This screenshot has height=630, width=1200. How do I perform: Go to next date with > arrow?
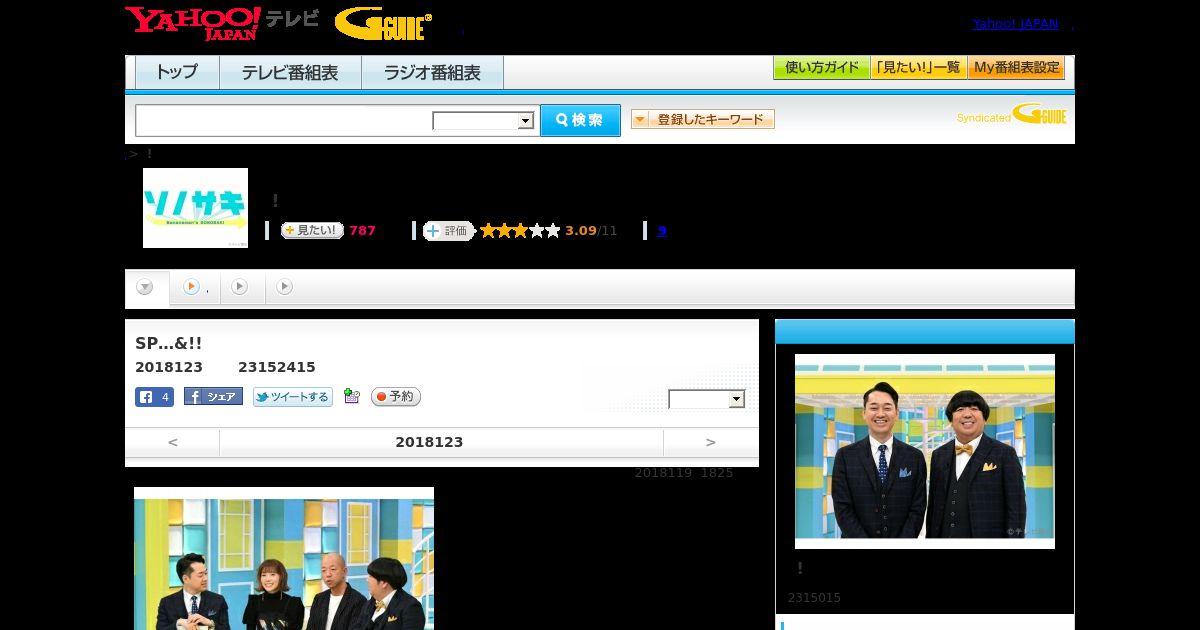(x=710, y=442)
